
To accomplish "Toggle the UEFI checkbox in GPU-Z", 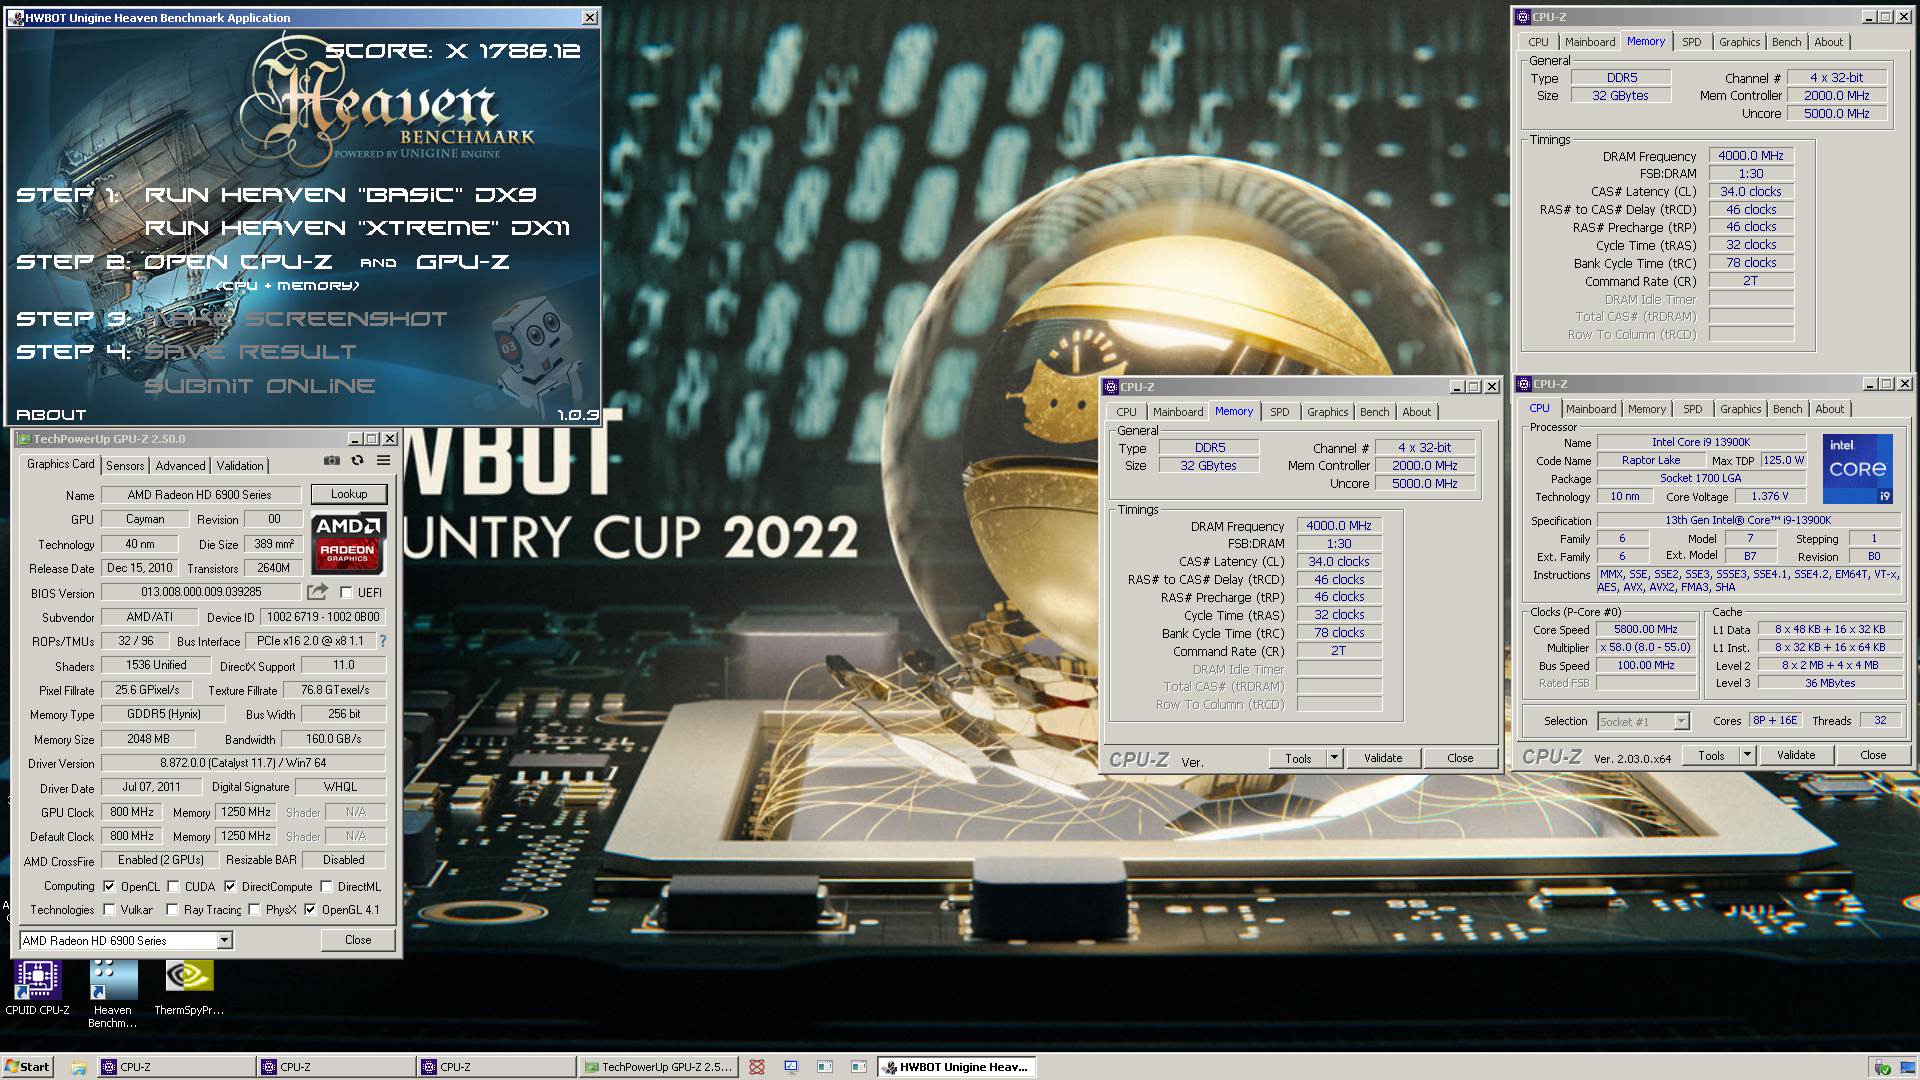I will pos(346,593).
